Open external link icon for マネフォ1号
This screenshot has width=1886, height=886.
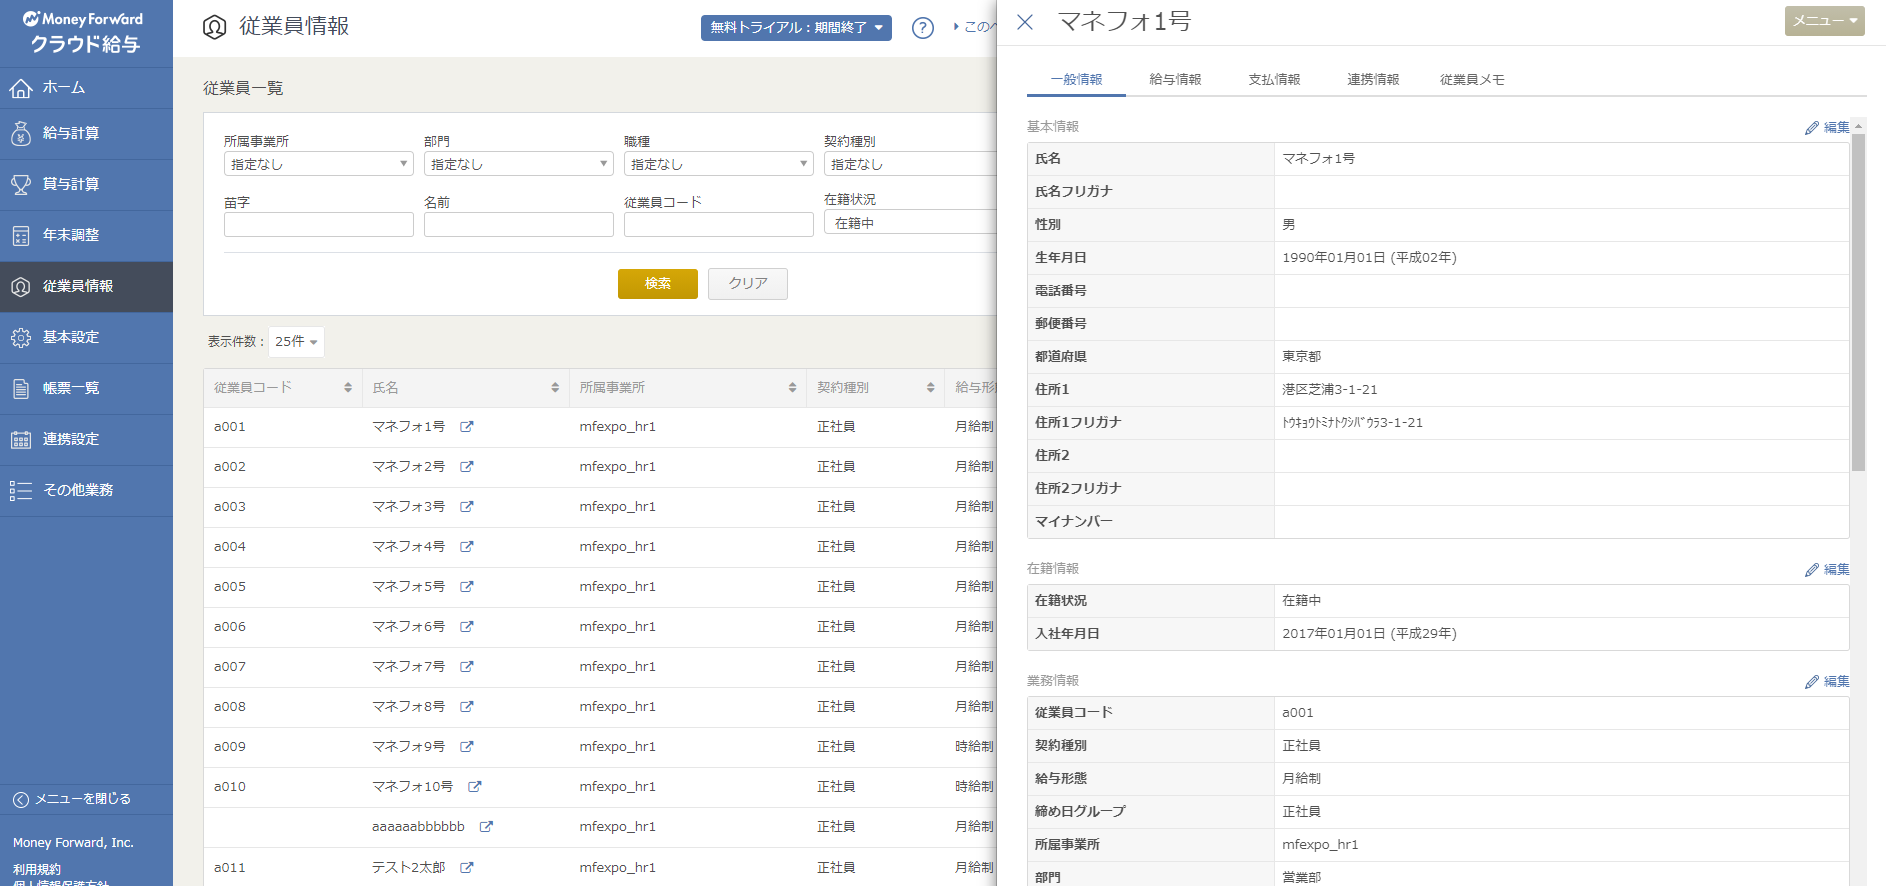466,427
